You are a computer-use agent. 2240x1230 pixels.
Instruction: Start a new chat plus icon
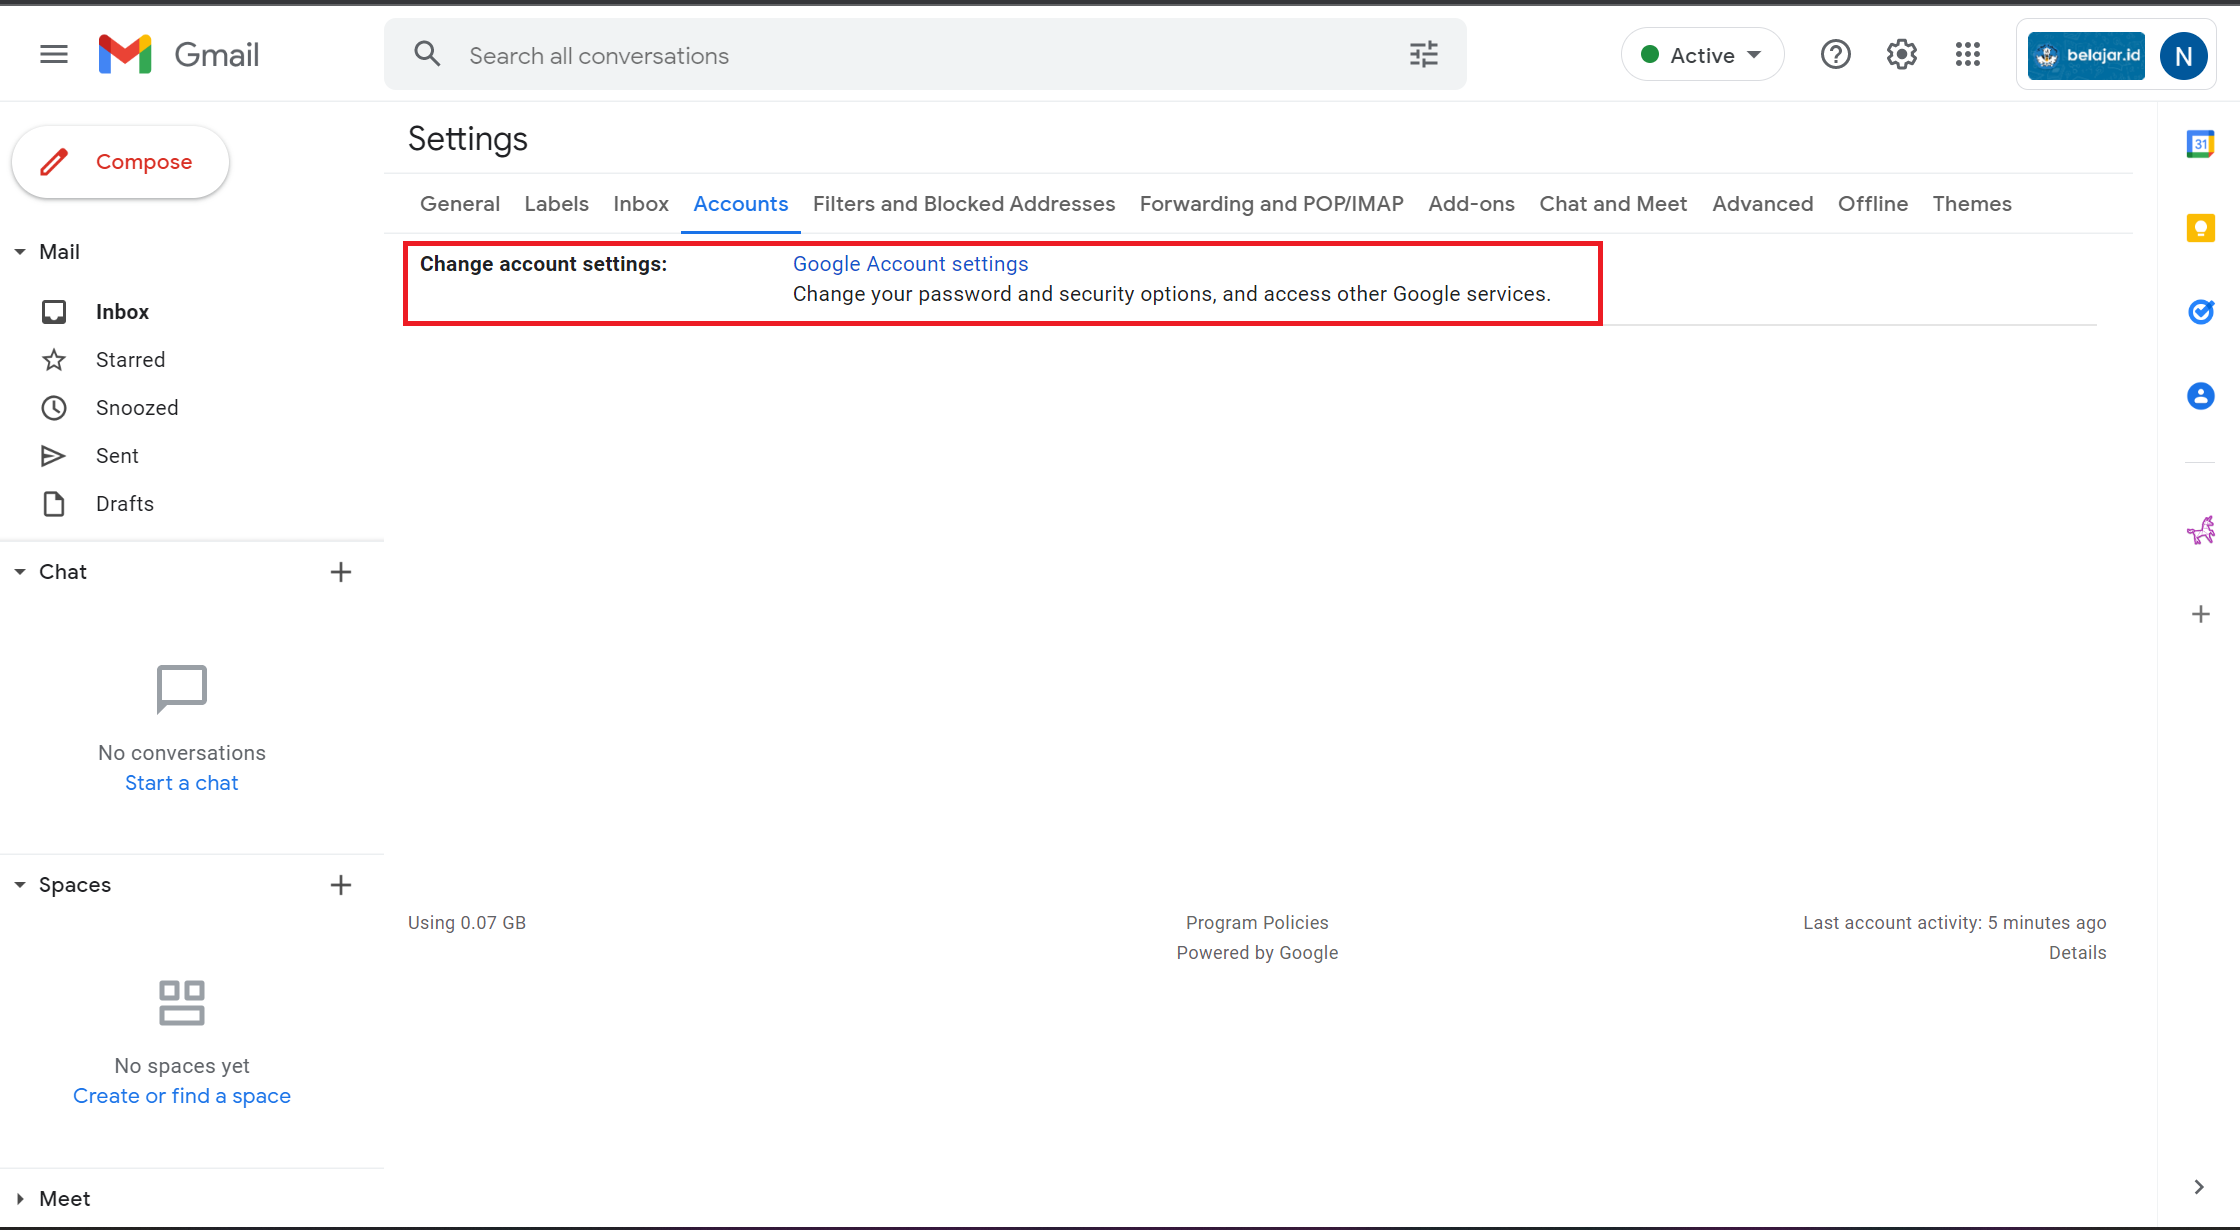[341, 572]
